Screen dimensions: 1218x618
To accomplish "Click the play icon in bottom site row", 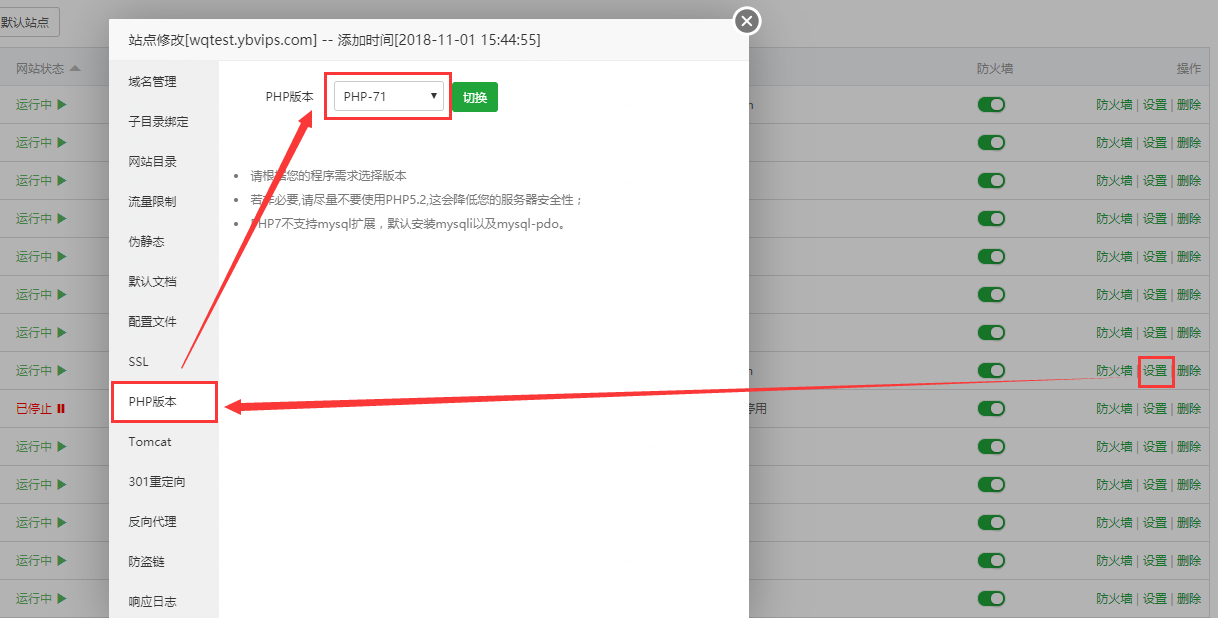I will tap(62, 599).
